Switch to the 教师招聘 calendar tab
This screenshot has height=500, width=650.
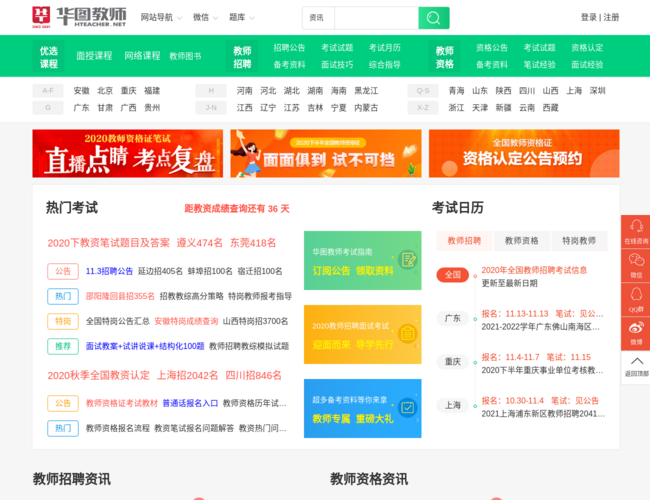coord(464,241)
